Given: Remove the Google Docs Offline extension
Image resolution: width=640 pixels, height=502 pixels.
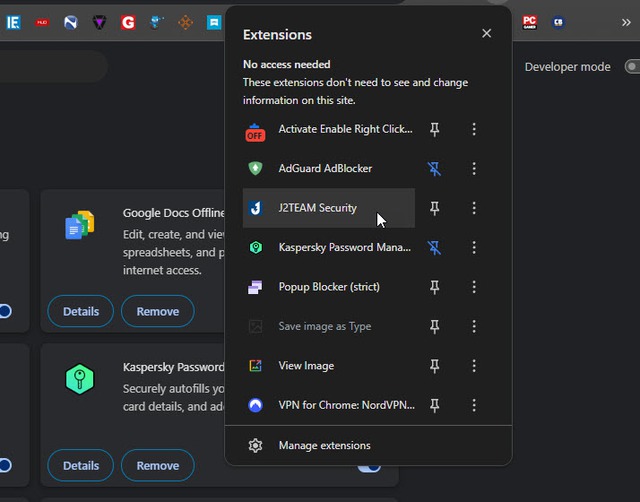Looking at the screenshot, I should pyautogui.click(x=157, y=311).
